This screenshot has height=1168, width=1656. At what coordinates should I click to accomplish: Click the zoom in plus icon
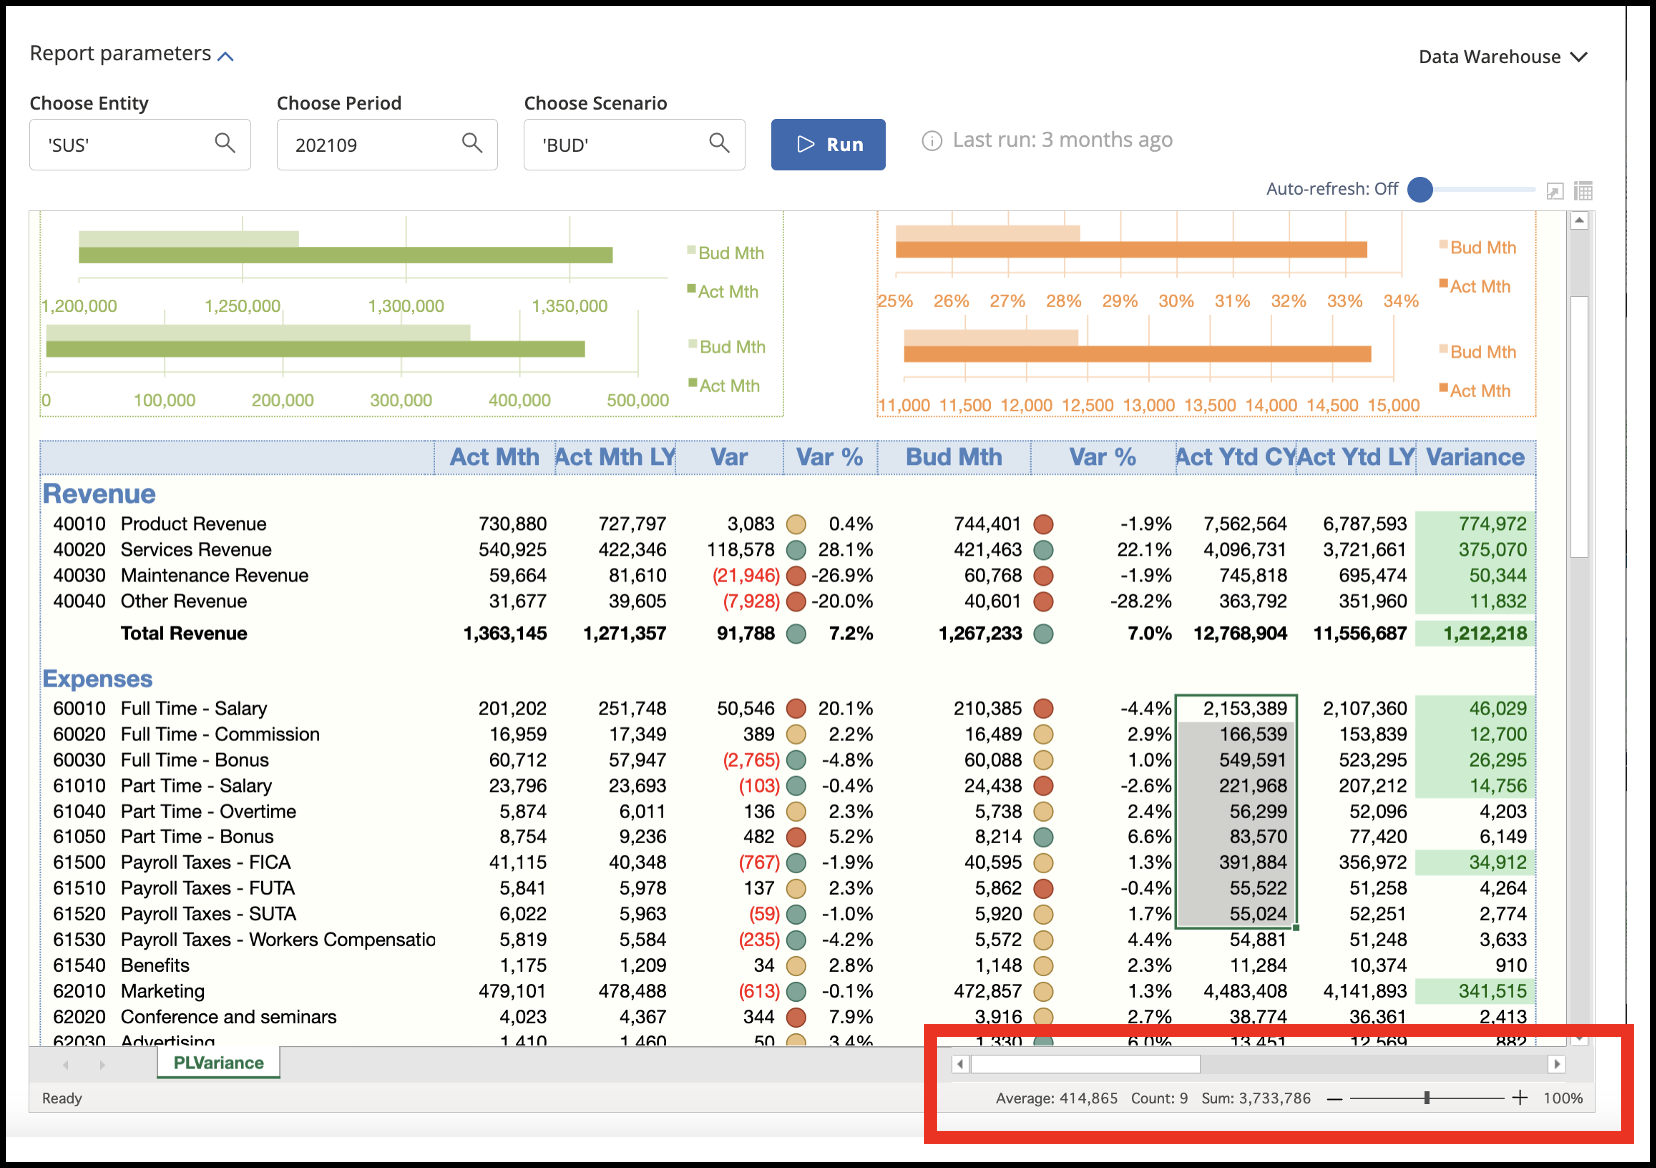click(x=1520, y=1098)
